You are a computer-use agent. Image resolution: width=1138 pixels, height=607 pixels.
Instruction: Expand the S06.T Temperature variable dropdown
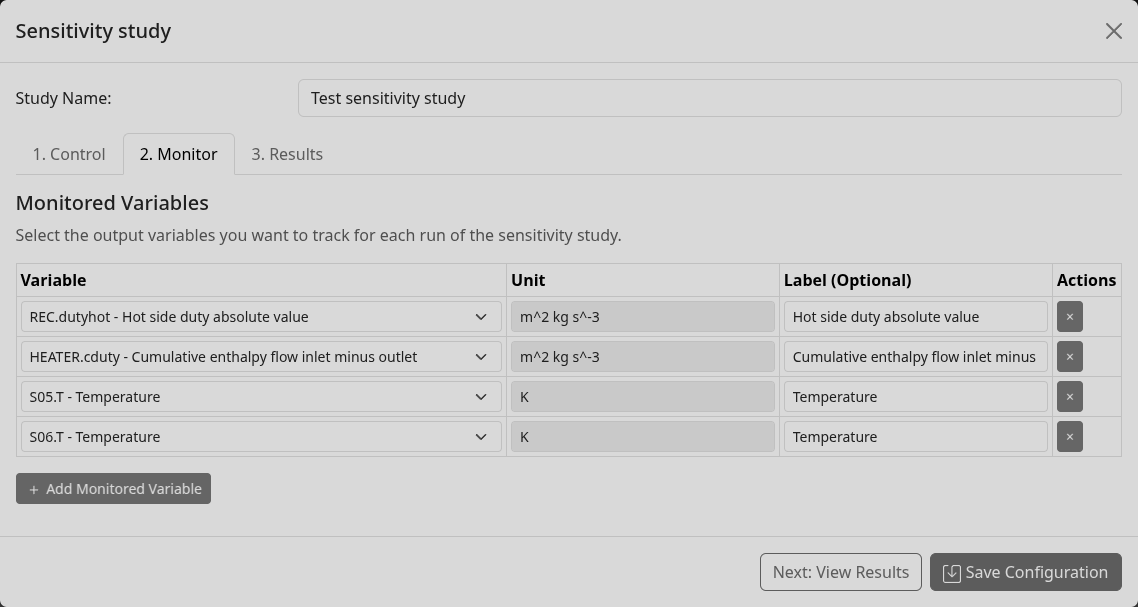(x=260, y=437)
